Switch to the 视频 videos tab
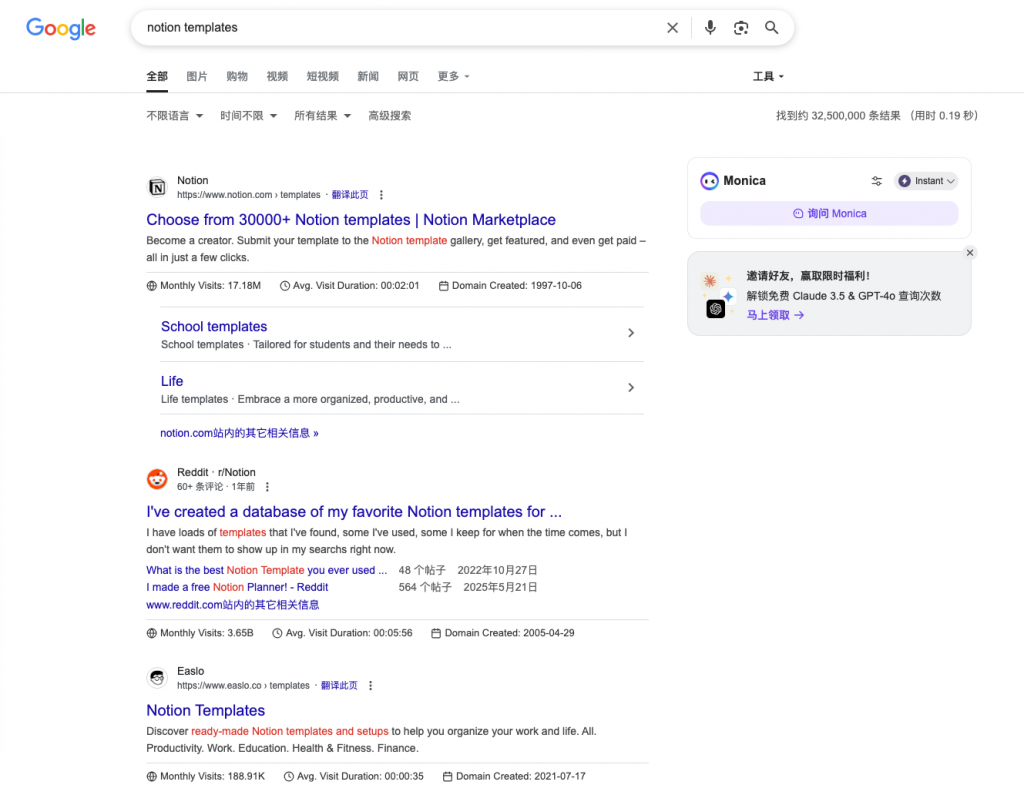 click(x=277, y=76)
